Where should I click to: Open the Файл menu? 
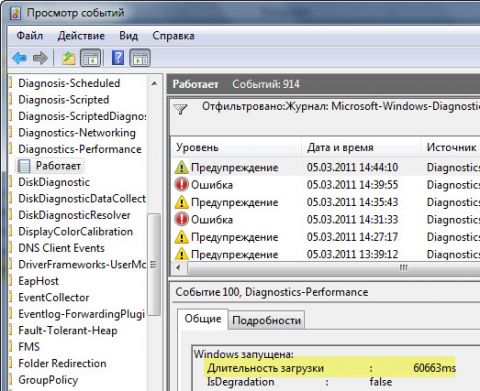[x=30, y=35]
